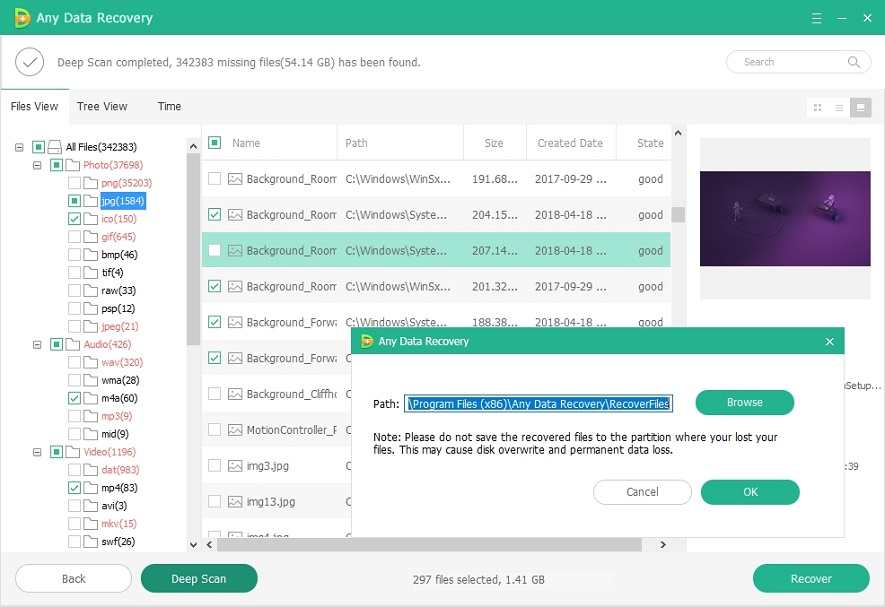The height and width of the screenshot is (607, 885).
Task: Toggle the All Files checkbox
Action: pos(38,147)
